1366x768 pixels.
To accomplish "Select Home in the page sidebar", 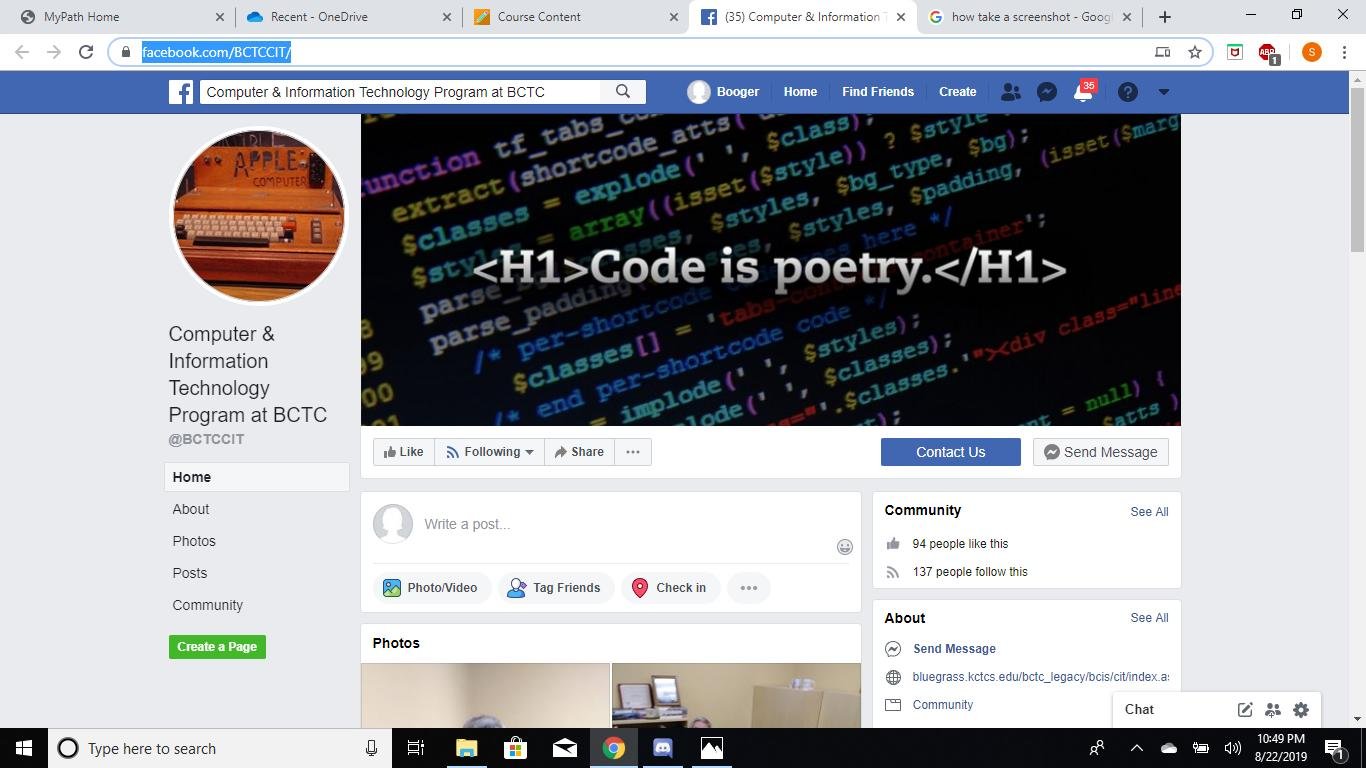I will pyautogui.click(x=257, y=477).
